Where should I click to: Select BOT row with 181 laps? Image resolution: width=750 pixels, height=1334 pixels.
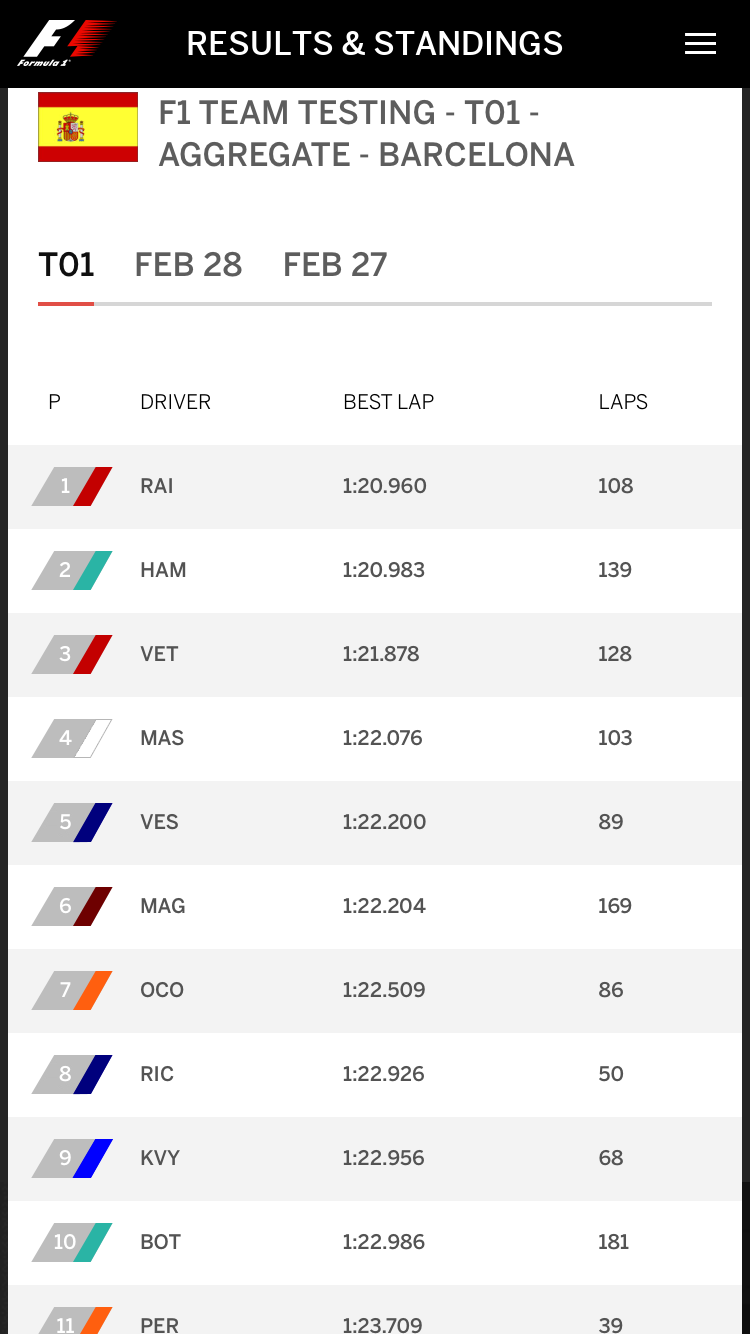coord(375,1242)
